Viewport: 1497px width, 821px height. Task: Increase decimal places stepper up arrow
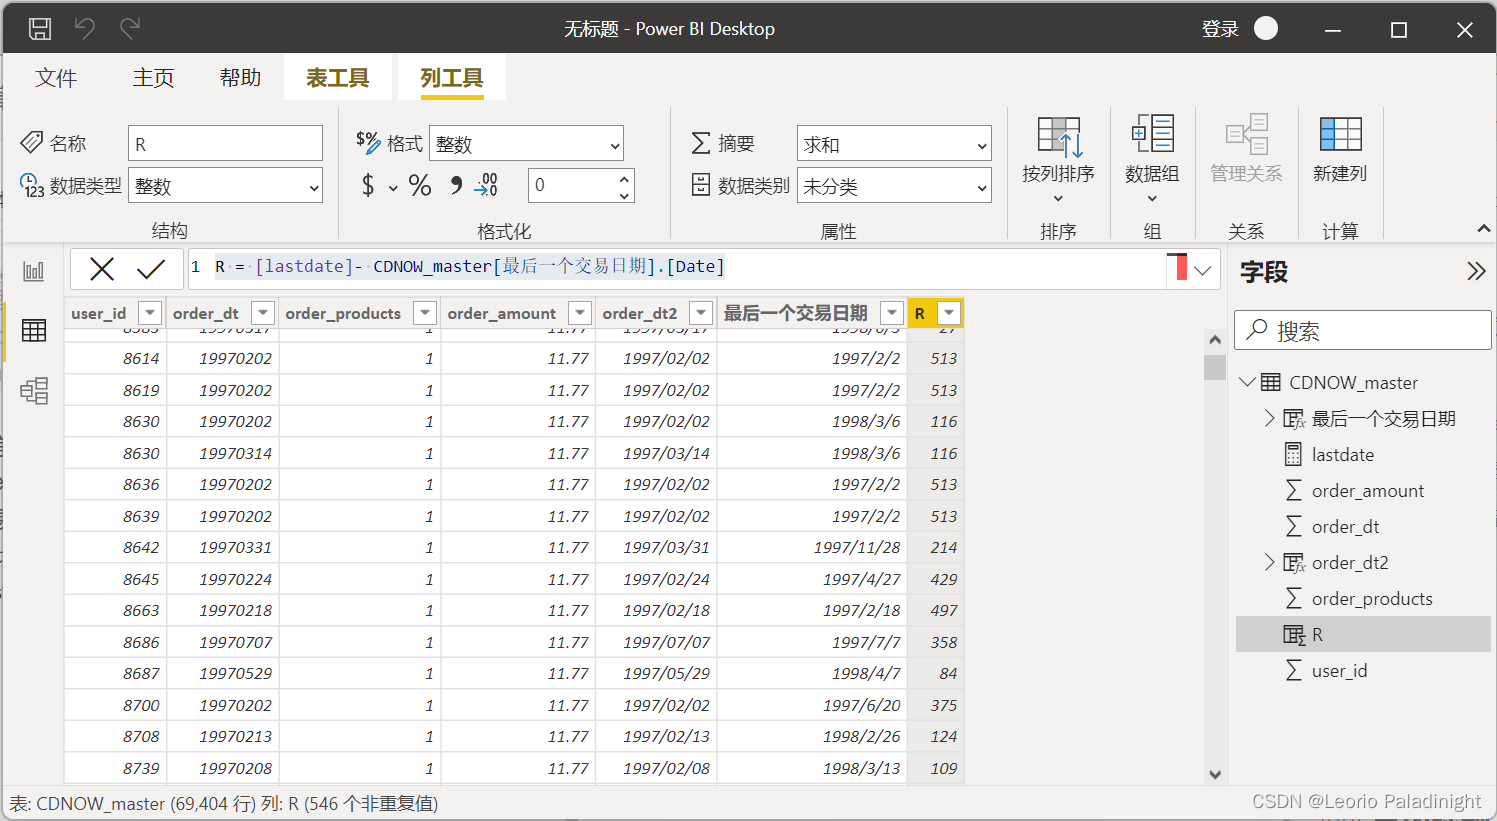coord(625,178)
